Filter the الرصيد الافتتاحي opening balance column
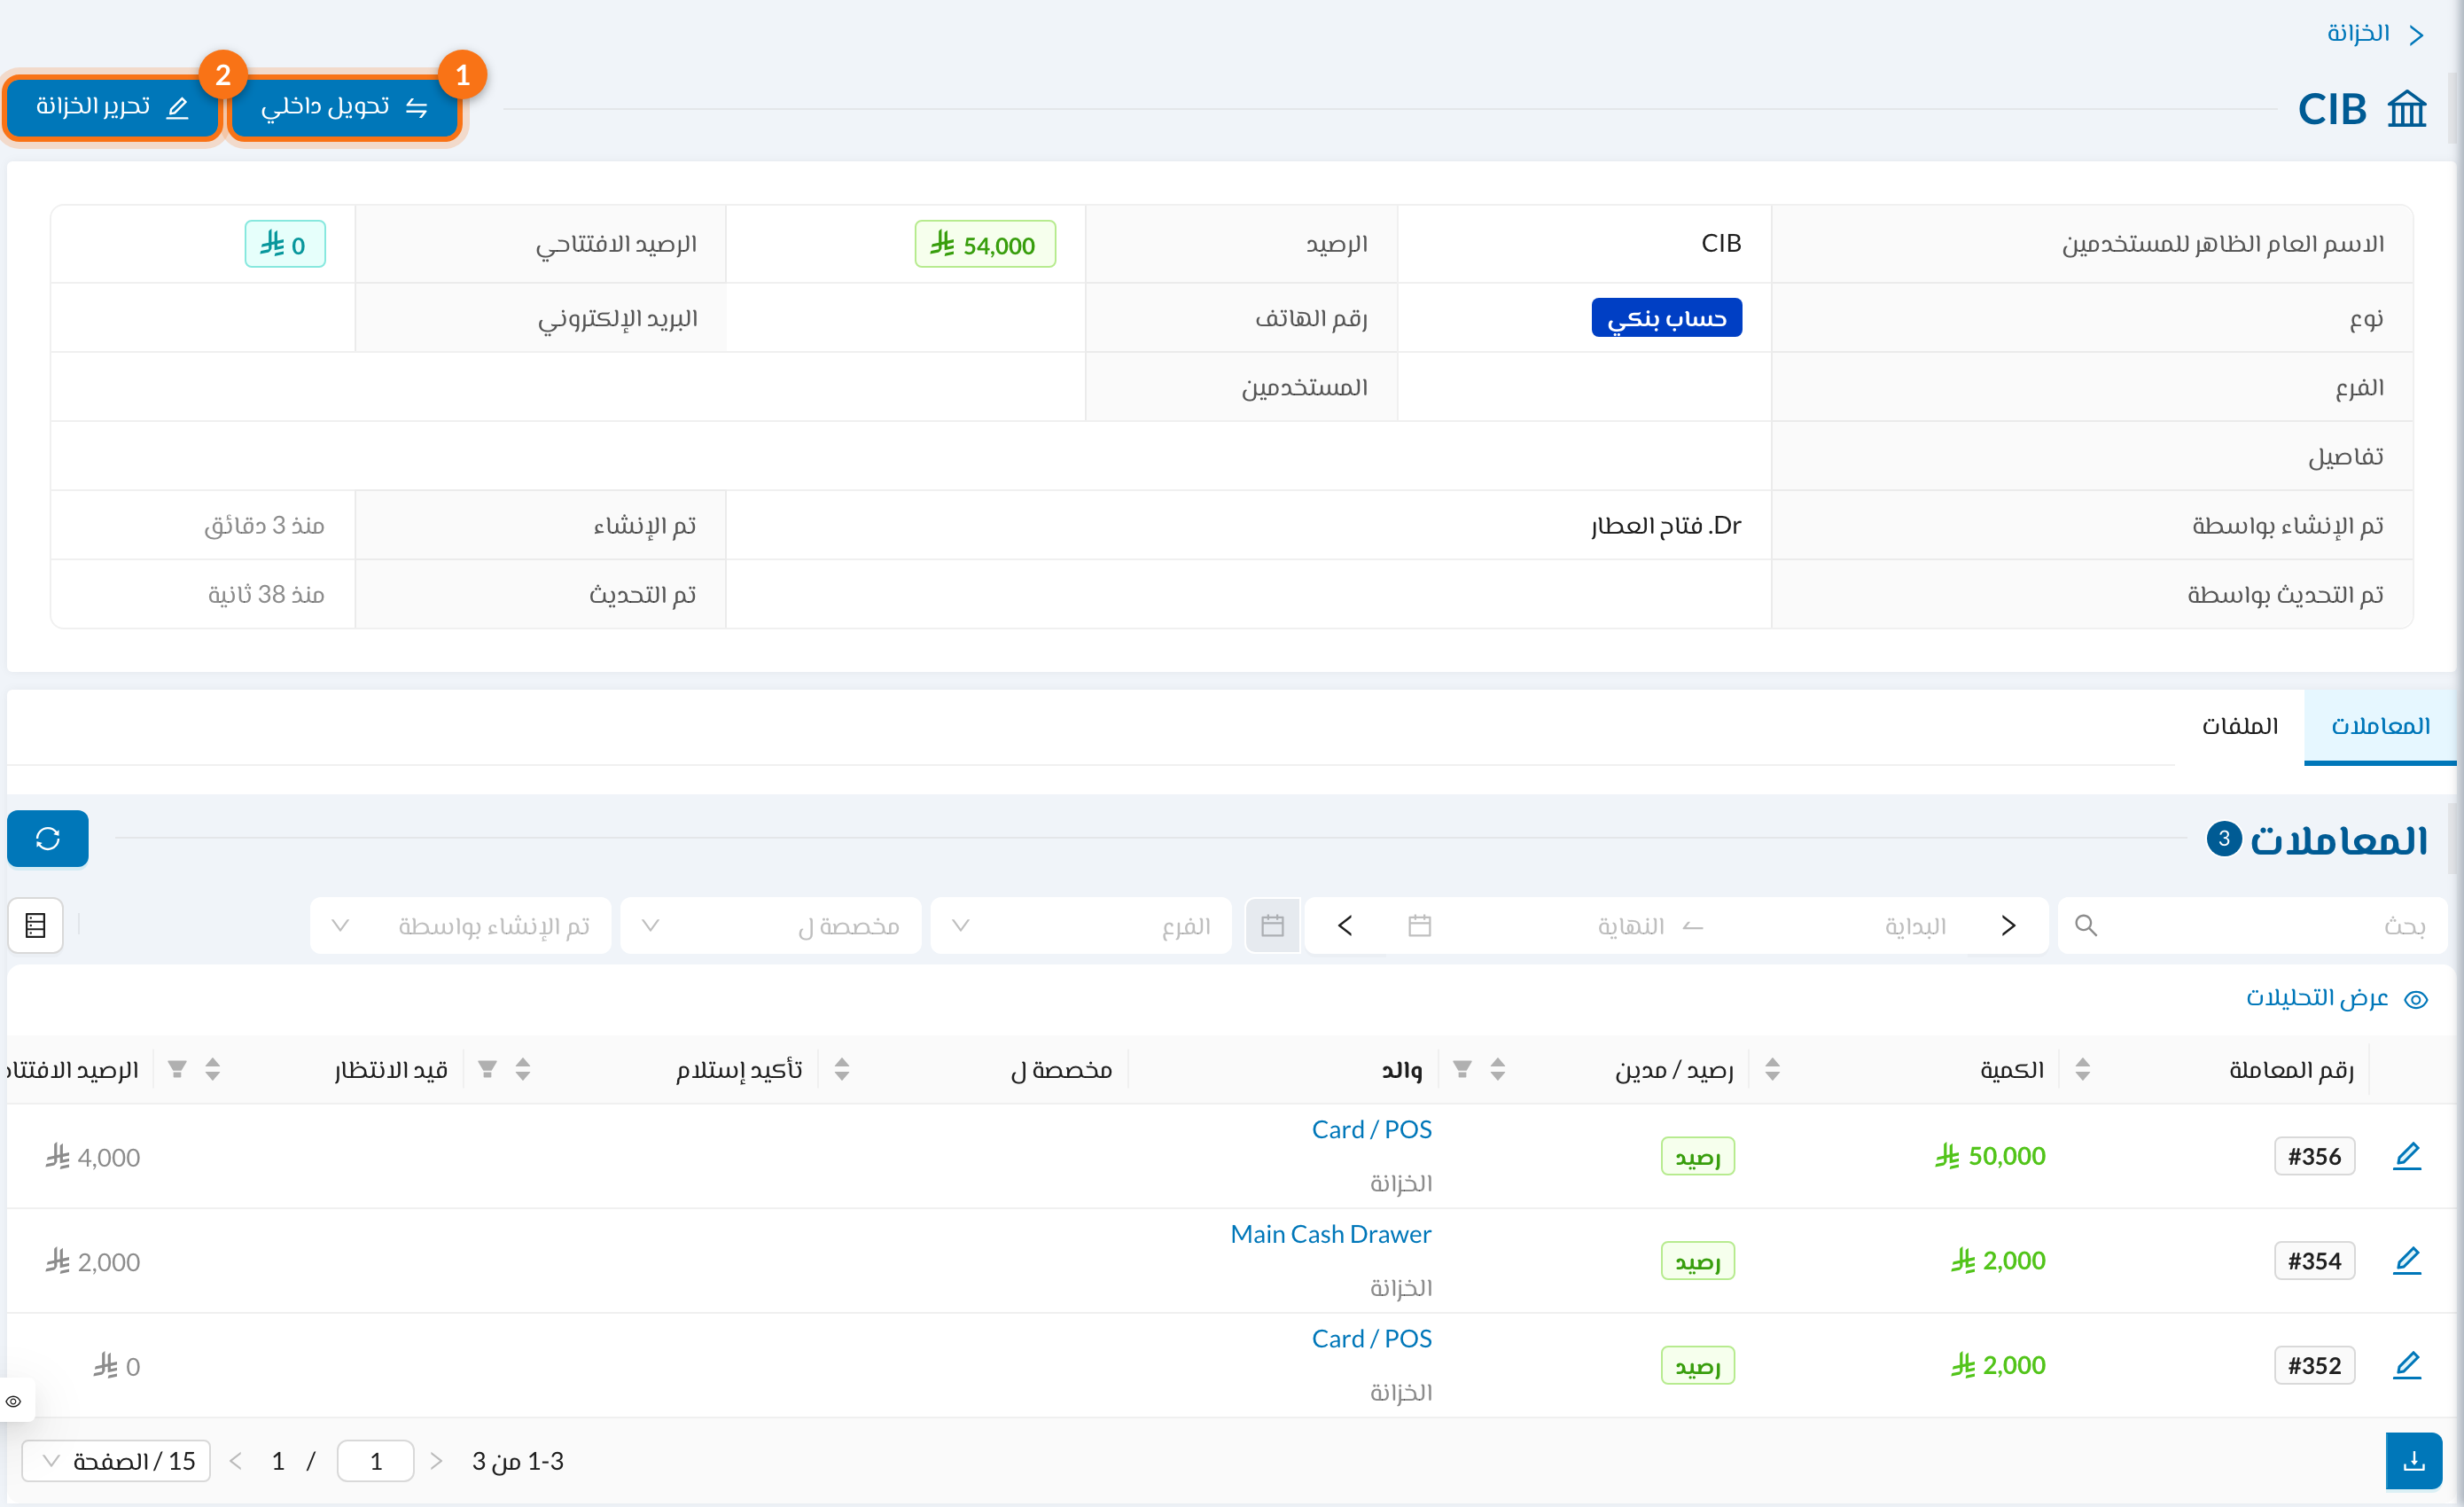The height and width of the screenshot is (1507, 2464). [x=177, y=1069]
